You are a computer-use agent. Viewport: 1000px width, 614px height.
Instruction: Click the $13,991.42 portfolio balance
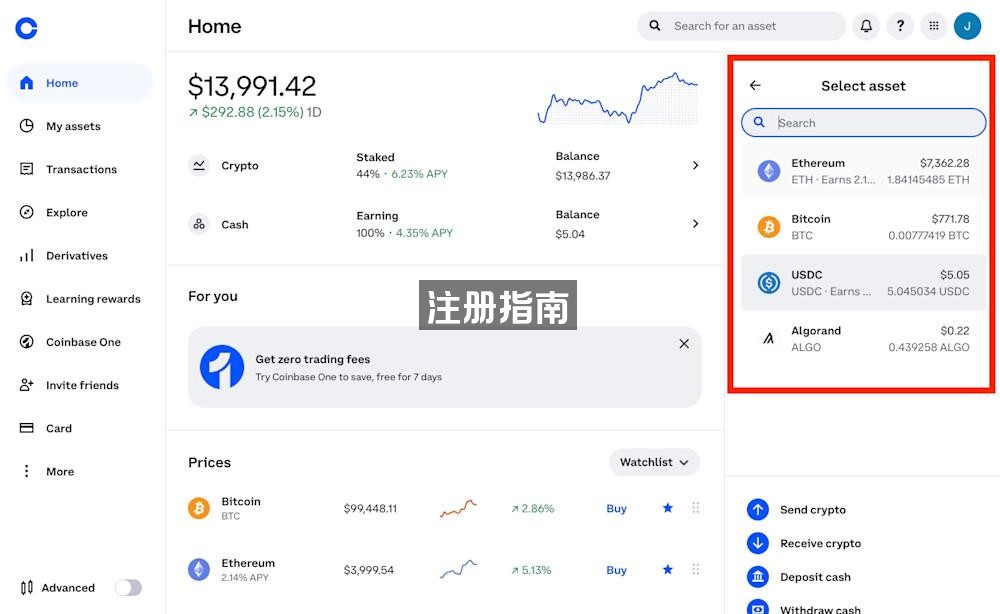coord(252,86)
